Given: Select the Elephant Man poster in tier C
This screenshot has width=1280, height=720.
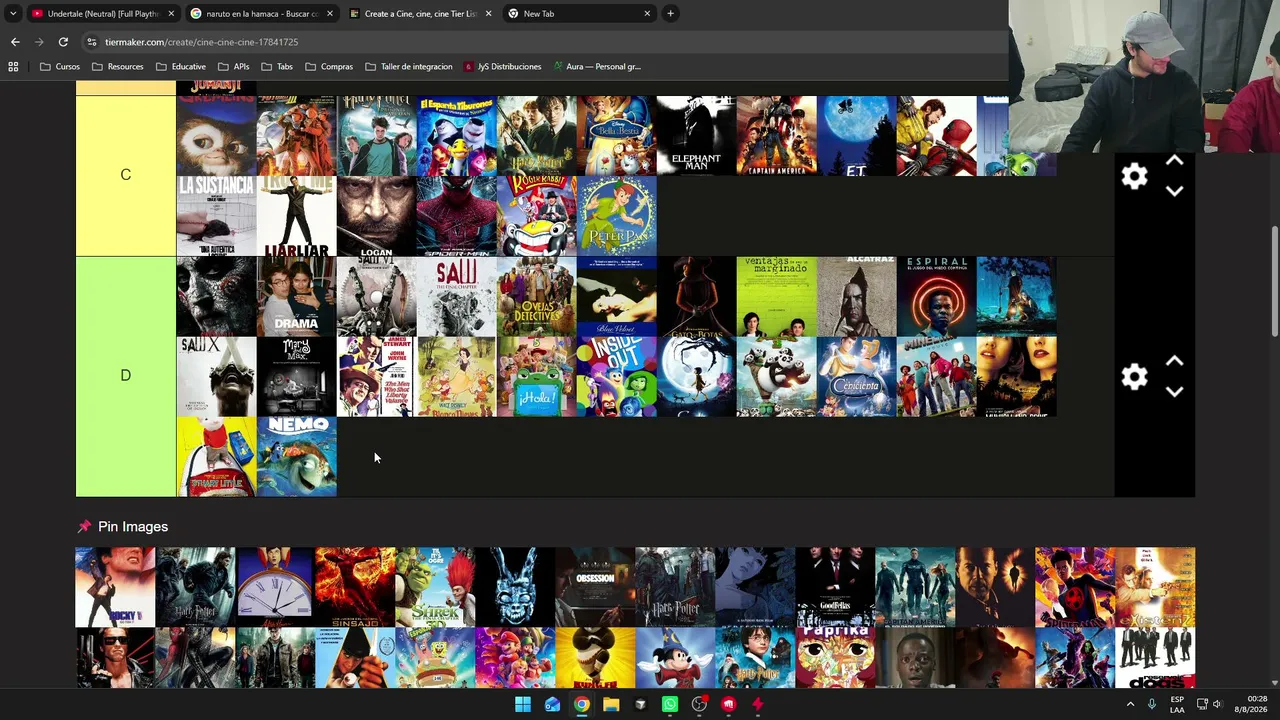Looking at the screenshot, I should 696,136.
